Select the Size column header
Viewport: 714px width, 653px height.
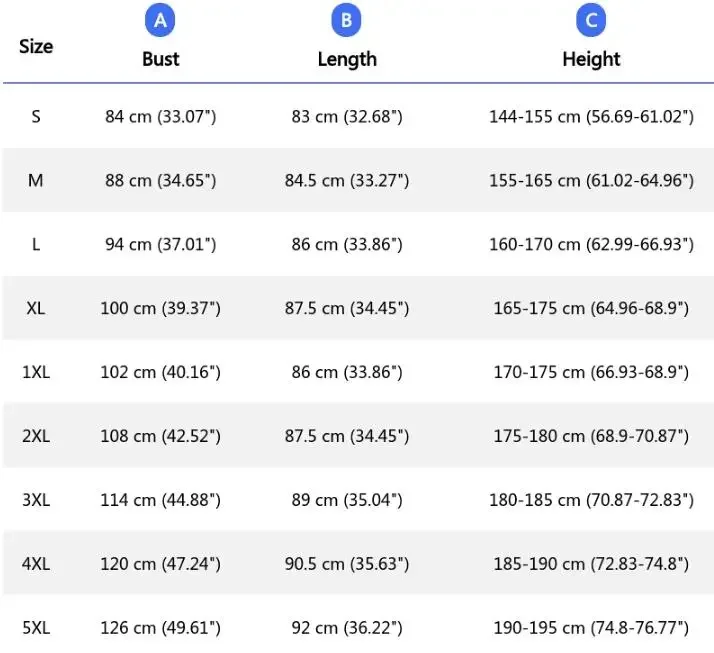tap(36, 46)
